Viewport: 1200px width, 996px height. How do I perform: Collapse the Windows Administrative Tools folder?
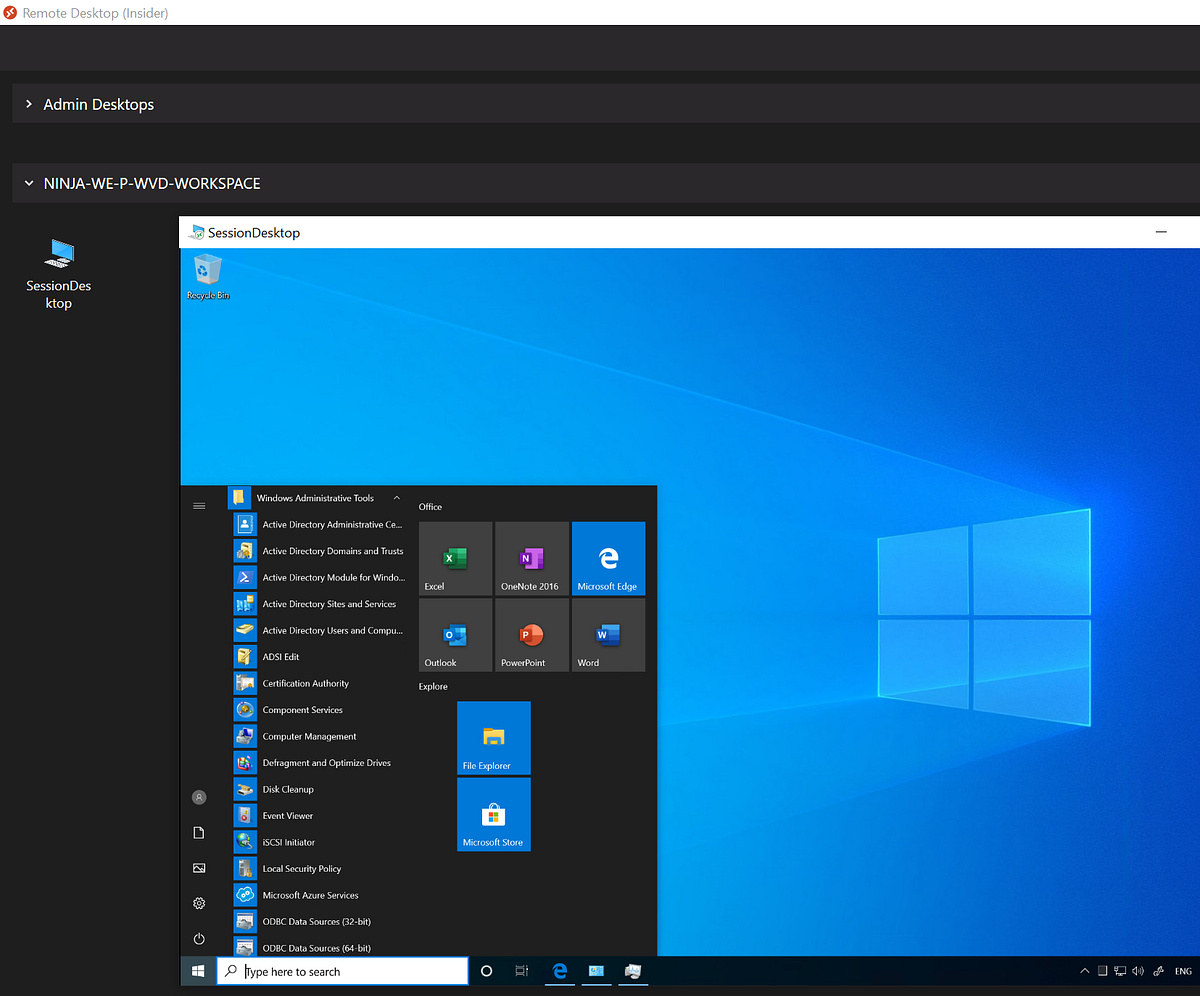coord(318,498)
